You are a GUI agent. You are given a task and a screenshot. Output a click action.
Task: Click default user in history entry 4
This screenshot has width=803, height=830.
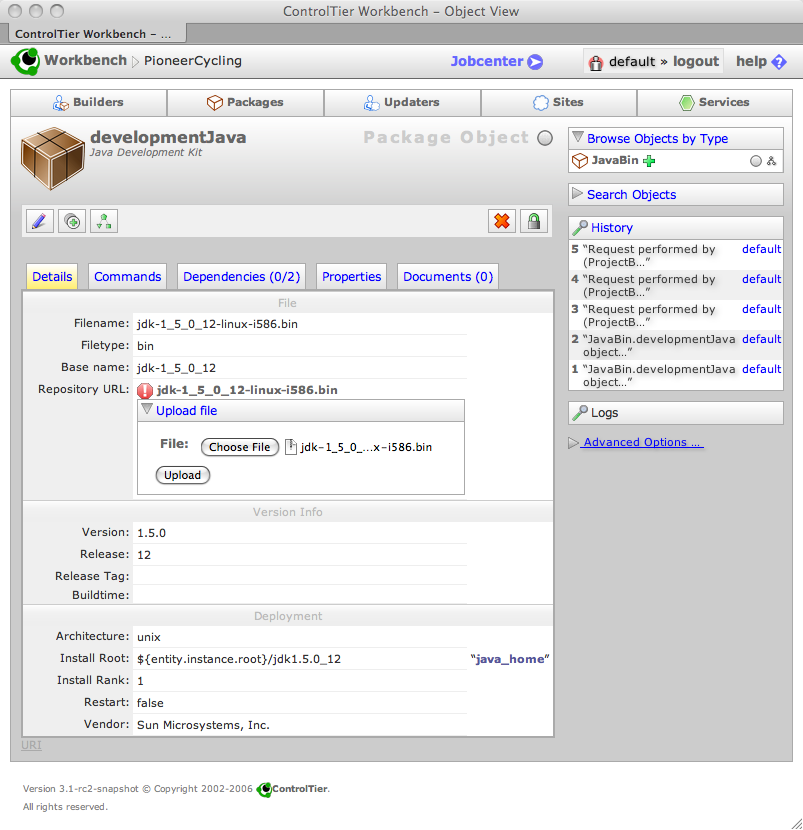point(762,279)
